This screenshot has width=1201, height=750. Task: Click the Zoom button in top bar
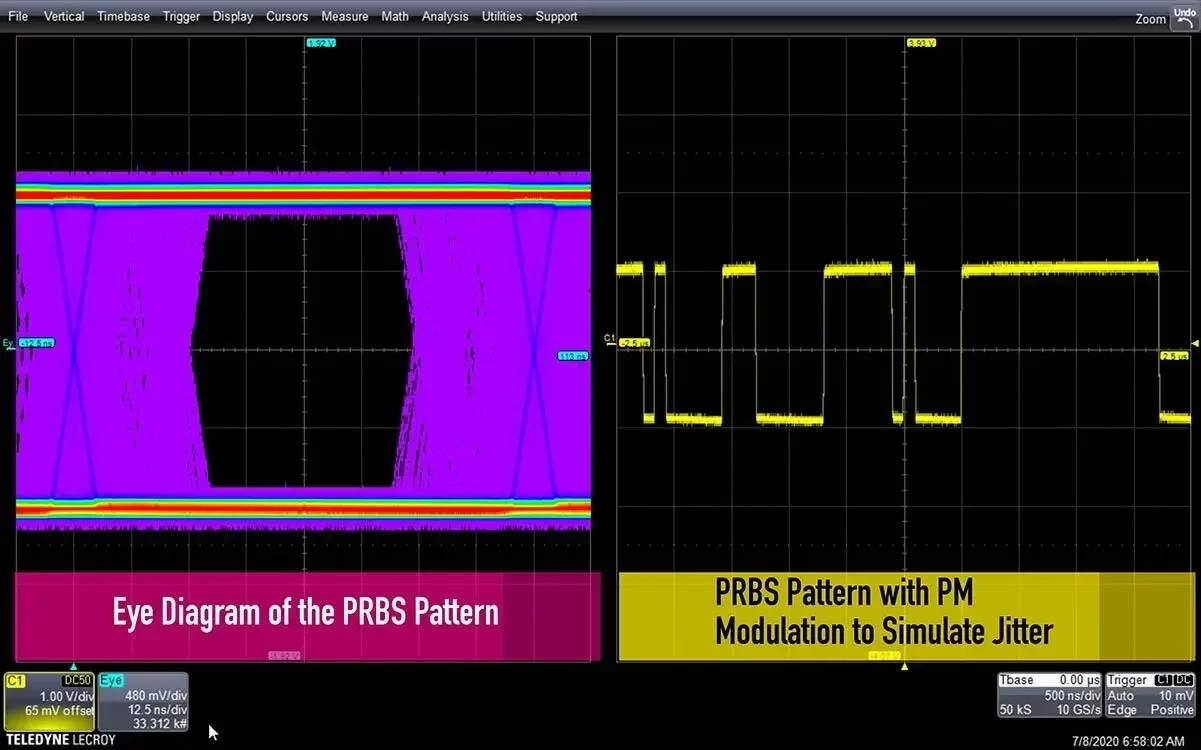coord(1150,19)
